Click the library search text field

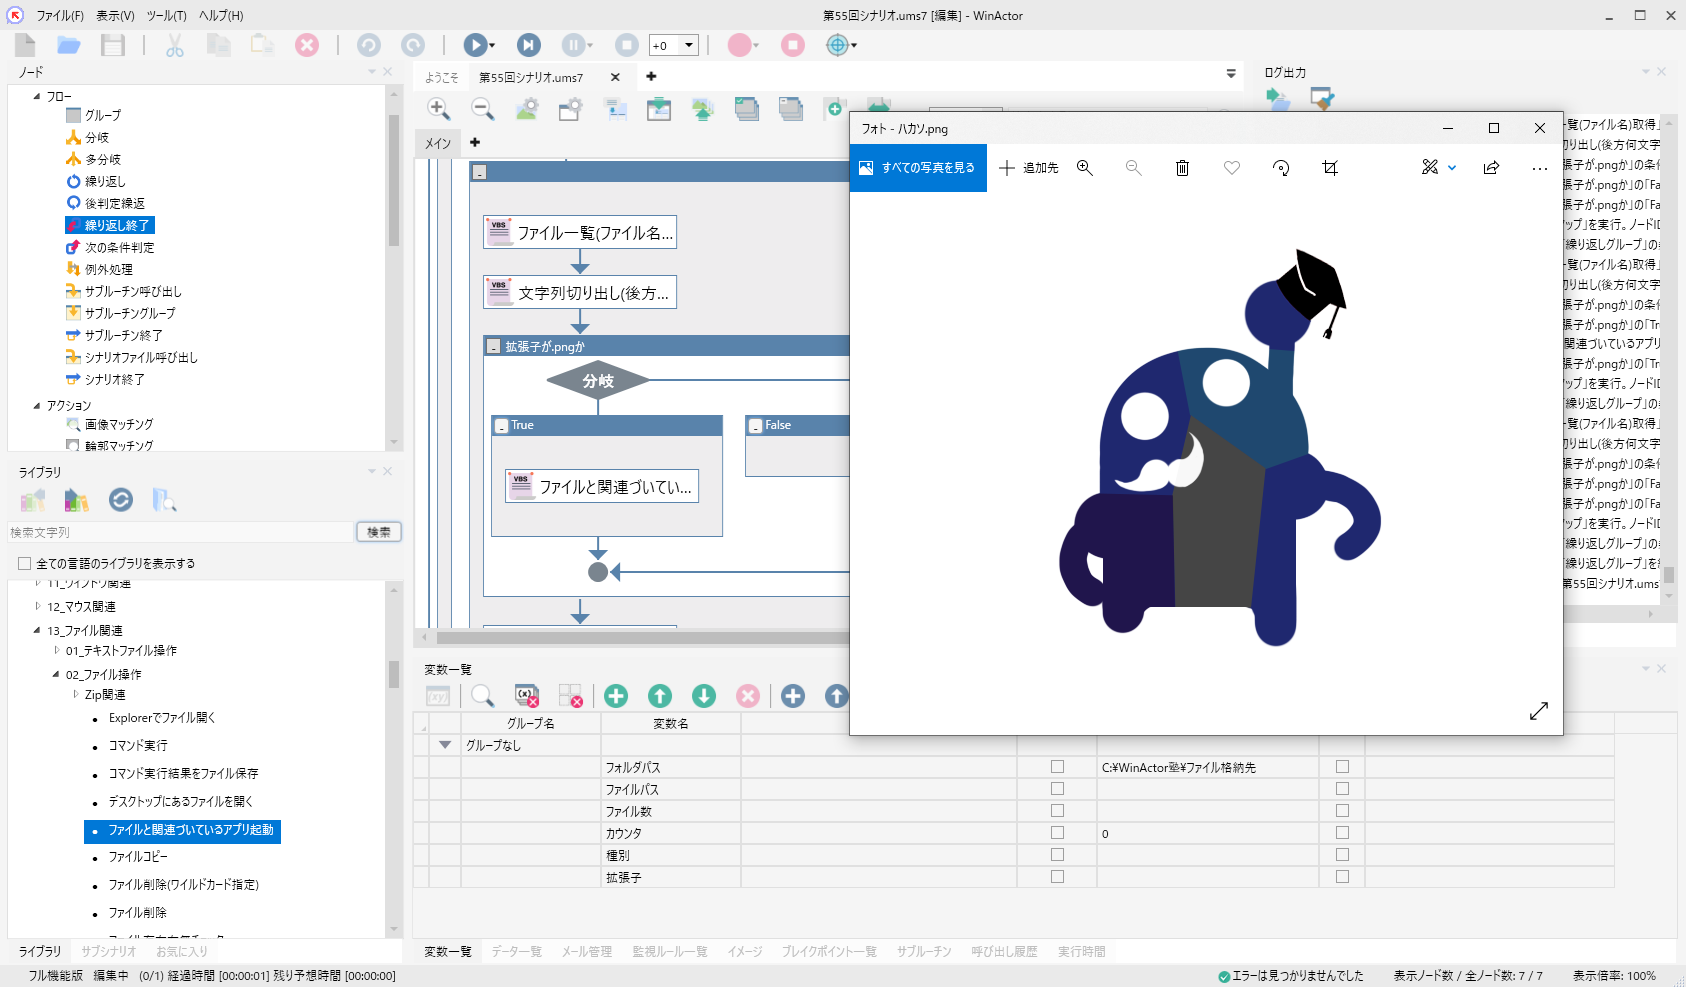(x=180, y=532)
